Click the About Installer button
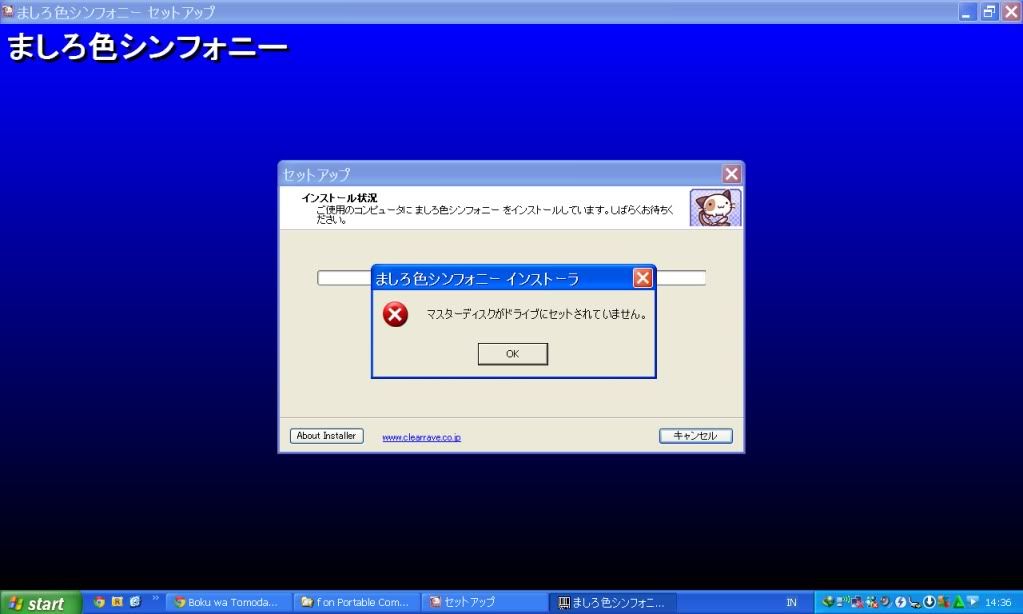Viewport: 1023px width, 614px height. click(326, 436)
